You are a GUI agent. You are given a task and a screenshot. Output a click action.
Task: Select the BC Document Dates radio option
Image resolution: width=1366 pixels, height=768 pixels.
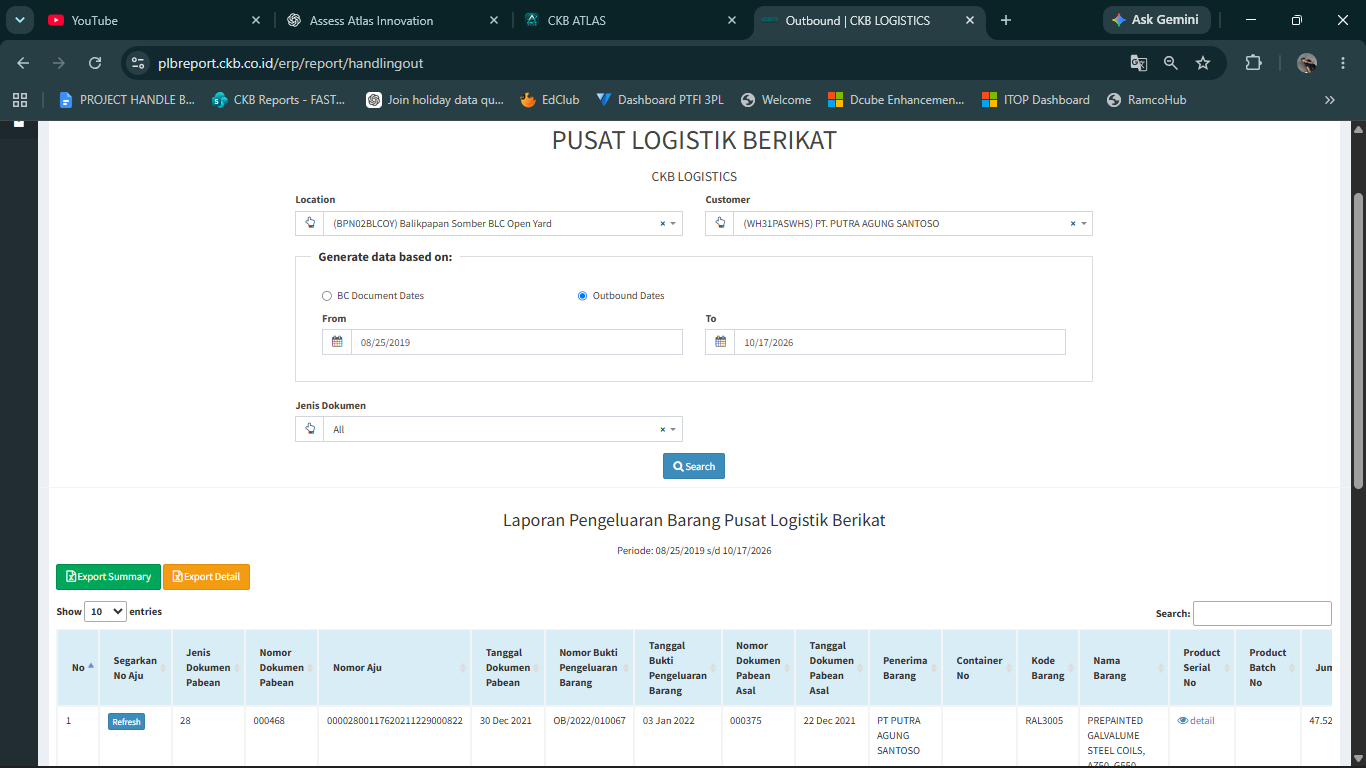click(327, 296)
